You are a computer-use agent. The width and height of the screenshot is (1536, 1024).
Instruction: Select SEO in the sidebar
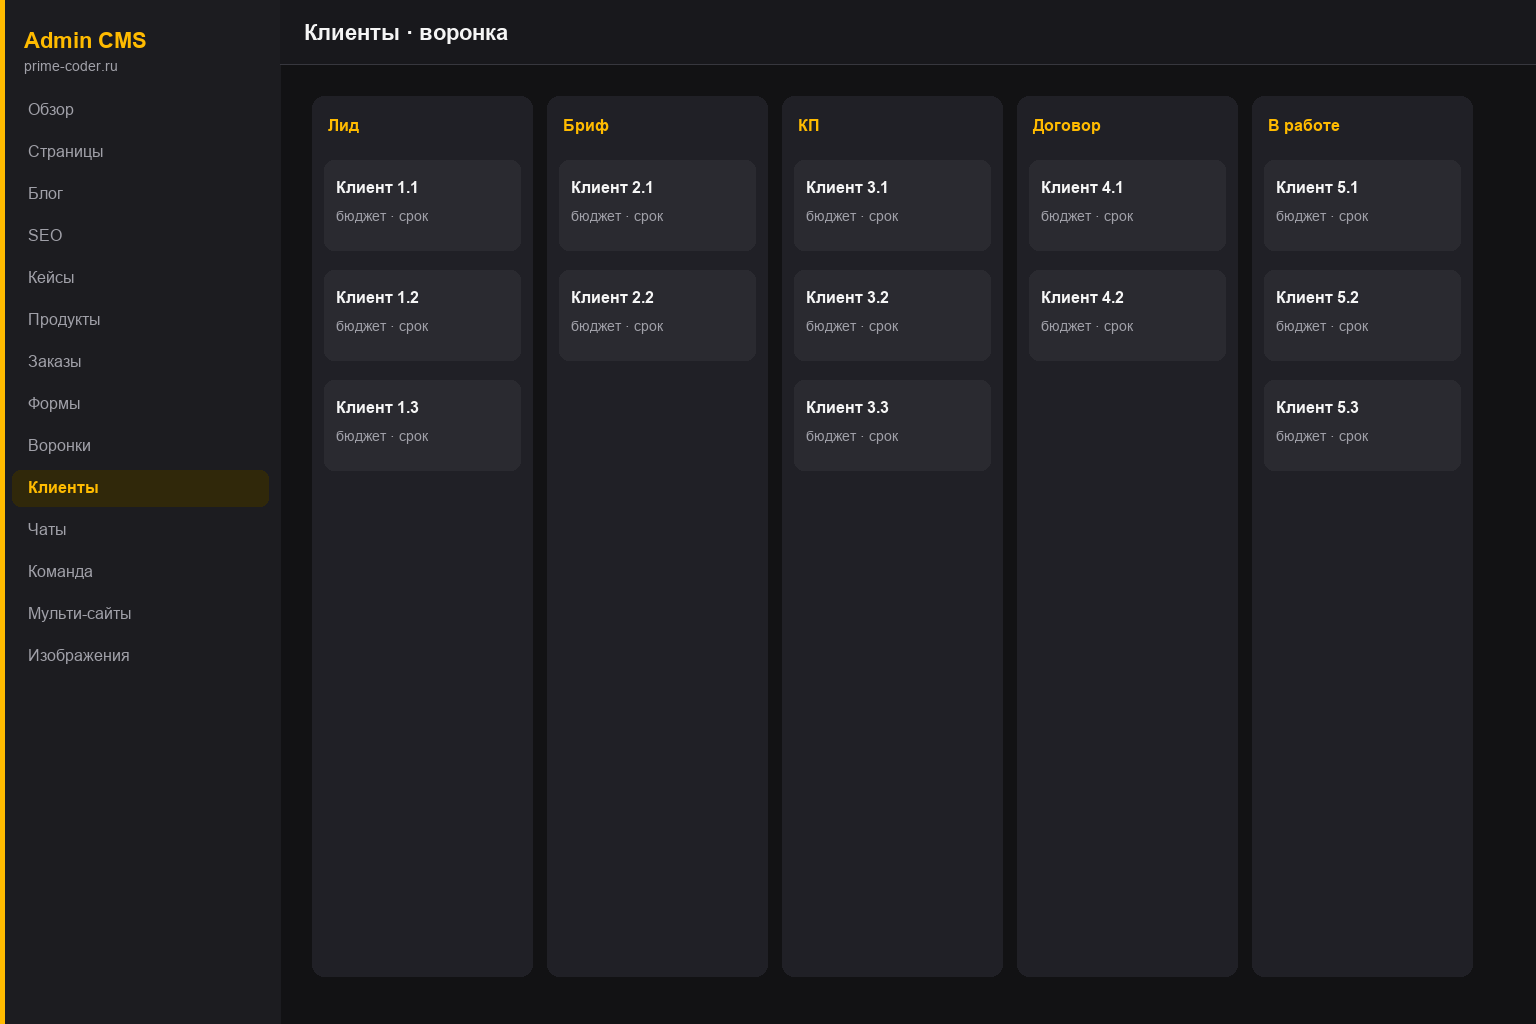click(x=140, y=236)
